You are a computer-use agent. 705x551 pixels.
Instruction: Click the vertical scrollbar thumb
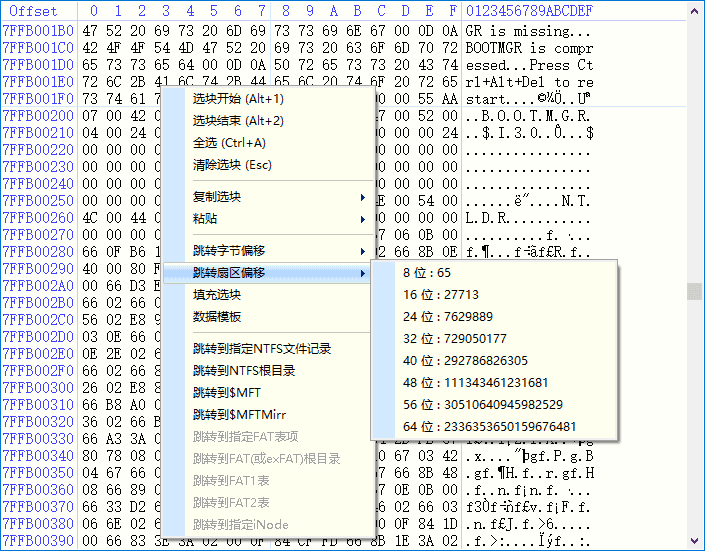[x=694, y=290]
